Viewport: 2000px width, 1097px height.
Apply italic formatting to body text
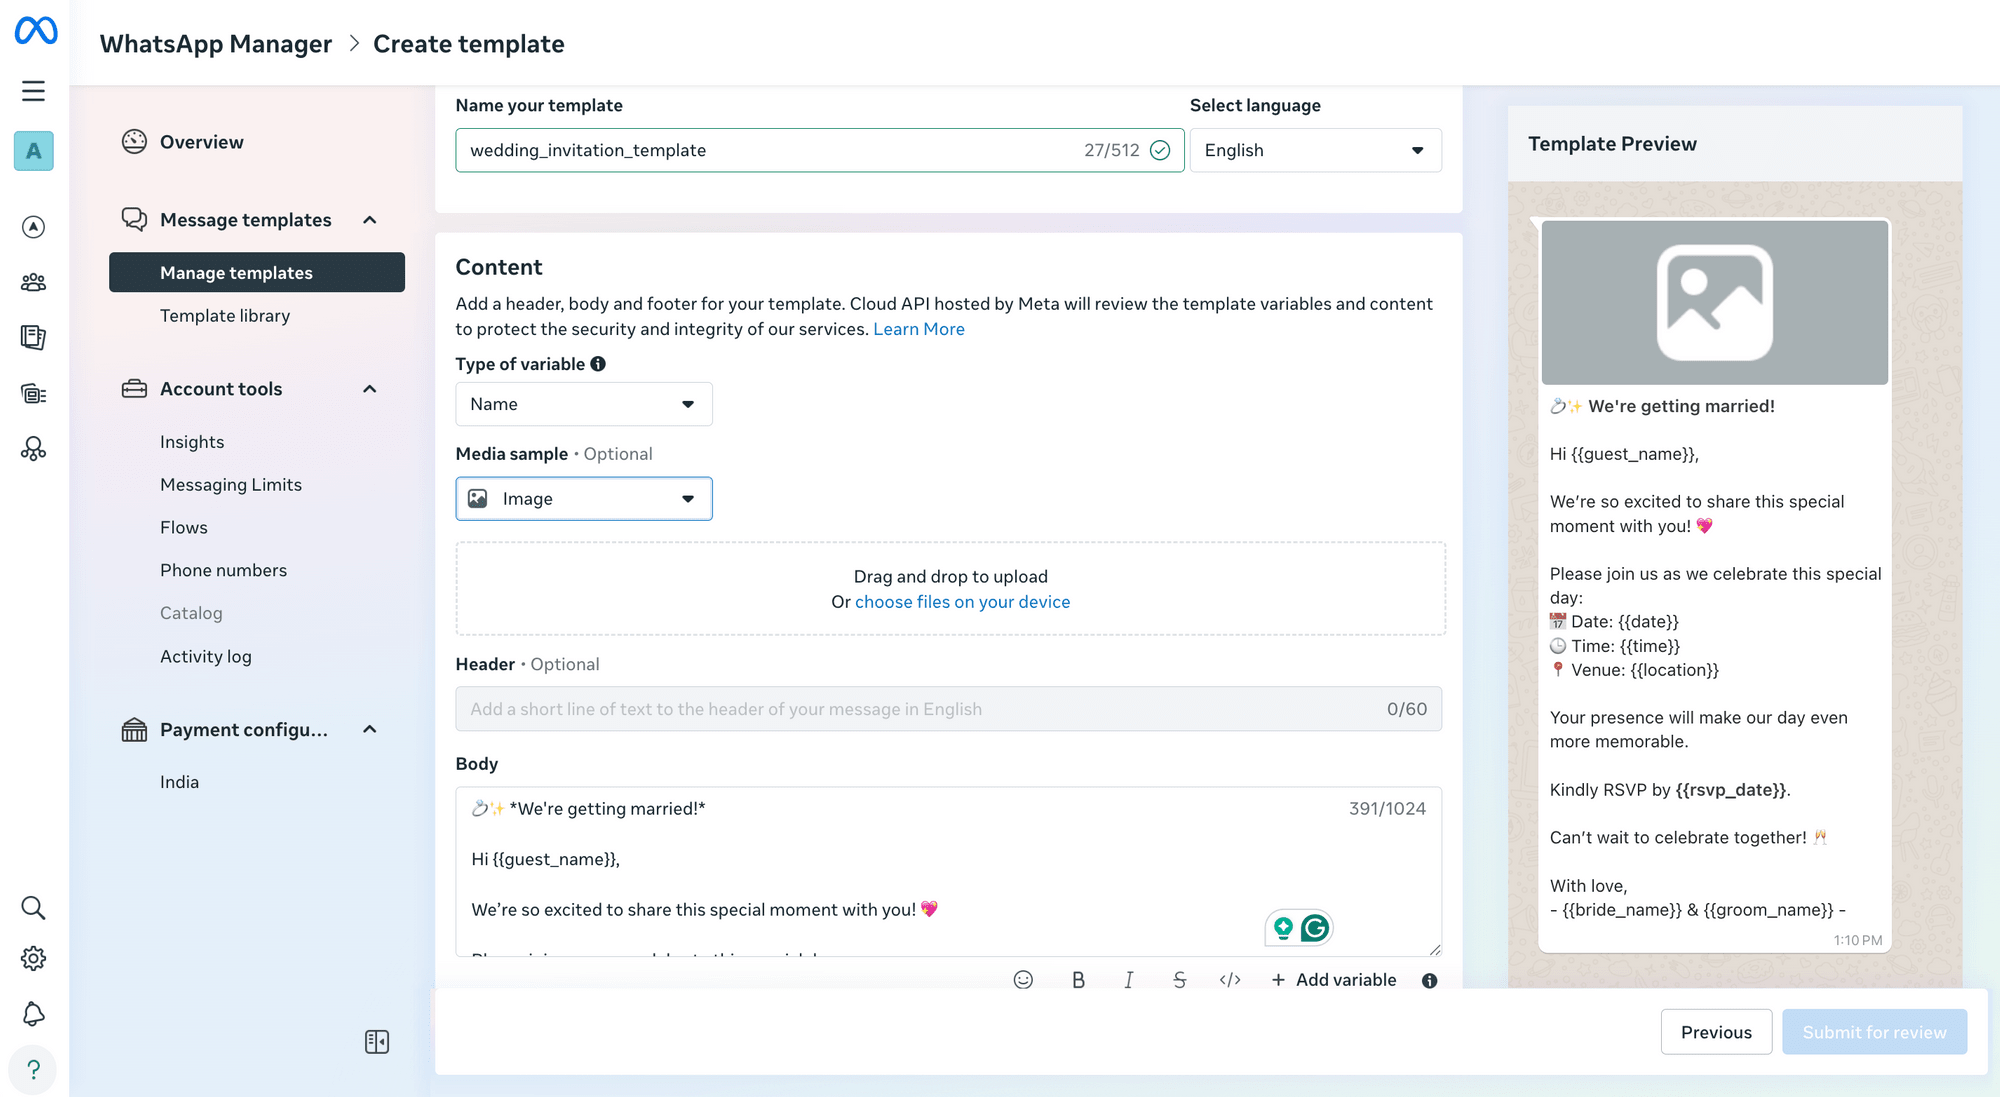pos(1129,980)
